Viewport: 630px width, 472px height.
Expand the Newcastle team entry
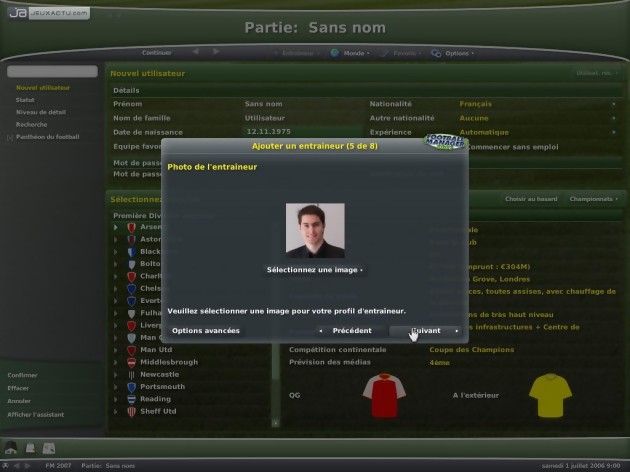tap(116, 375)
